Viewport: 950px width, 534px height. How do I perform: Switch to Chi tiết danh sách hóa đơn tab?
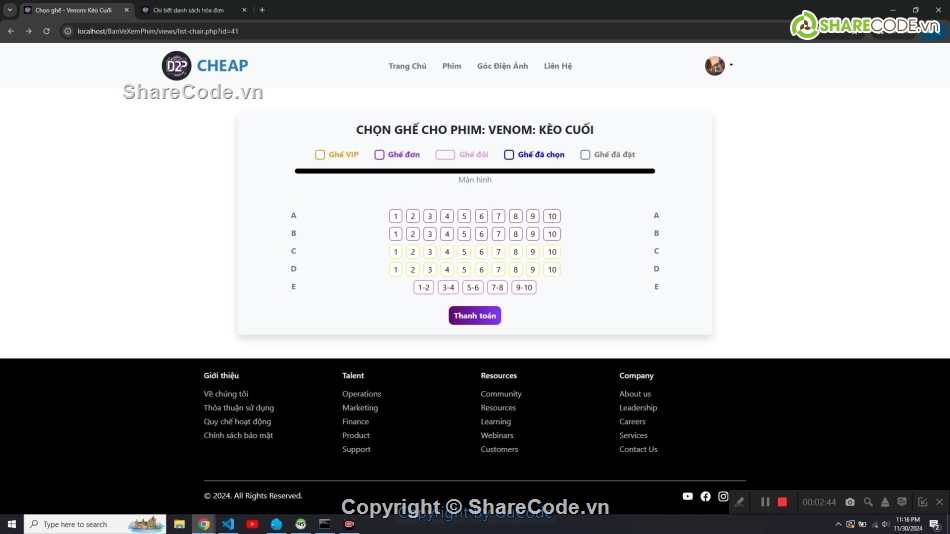point(188,10)
